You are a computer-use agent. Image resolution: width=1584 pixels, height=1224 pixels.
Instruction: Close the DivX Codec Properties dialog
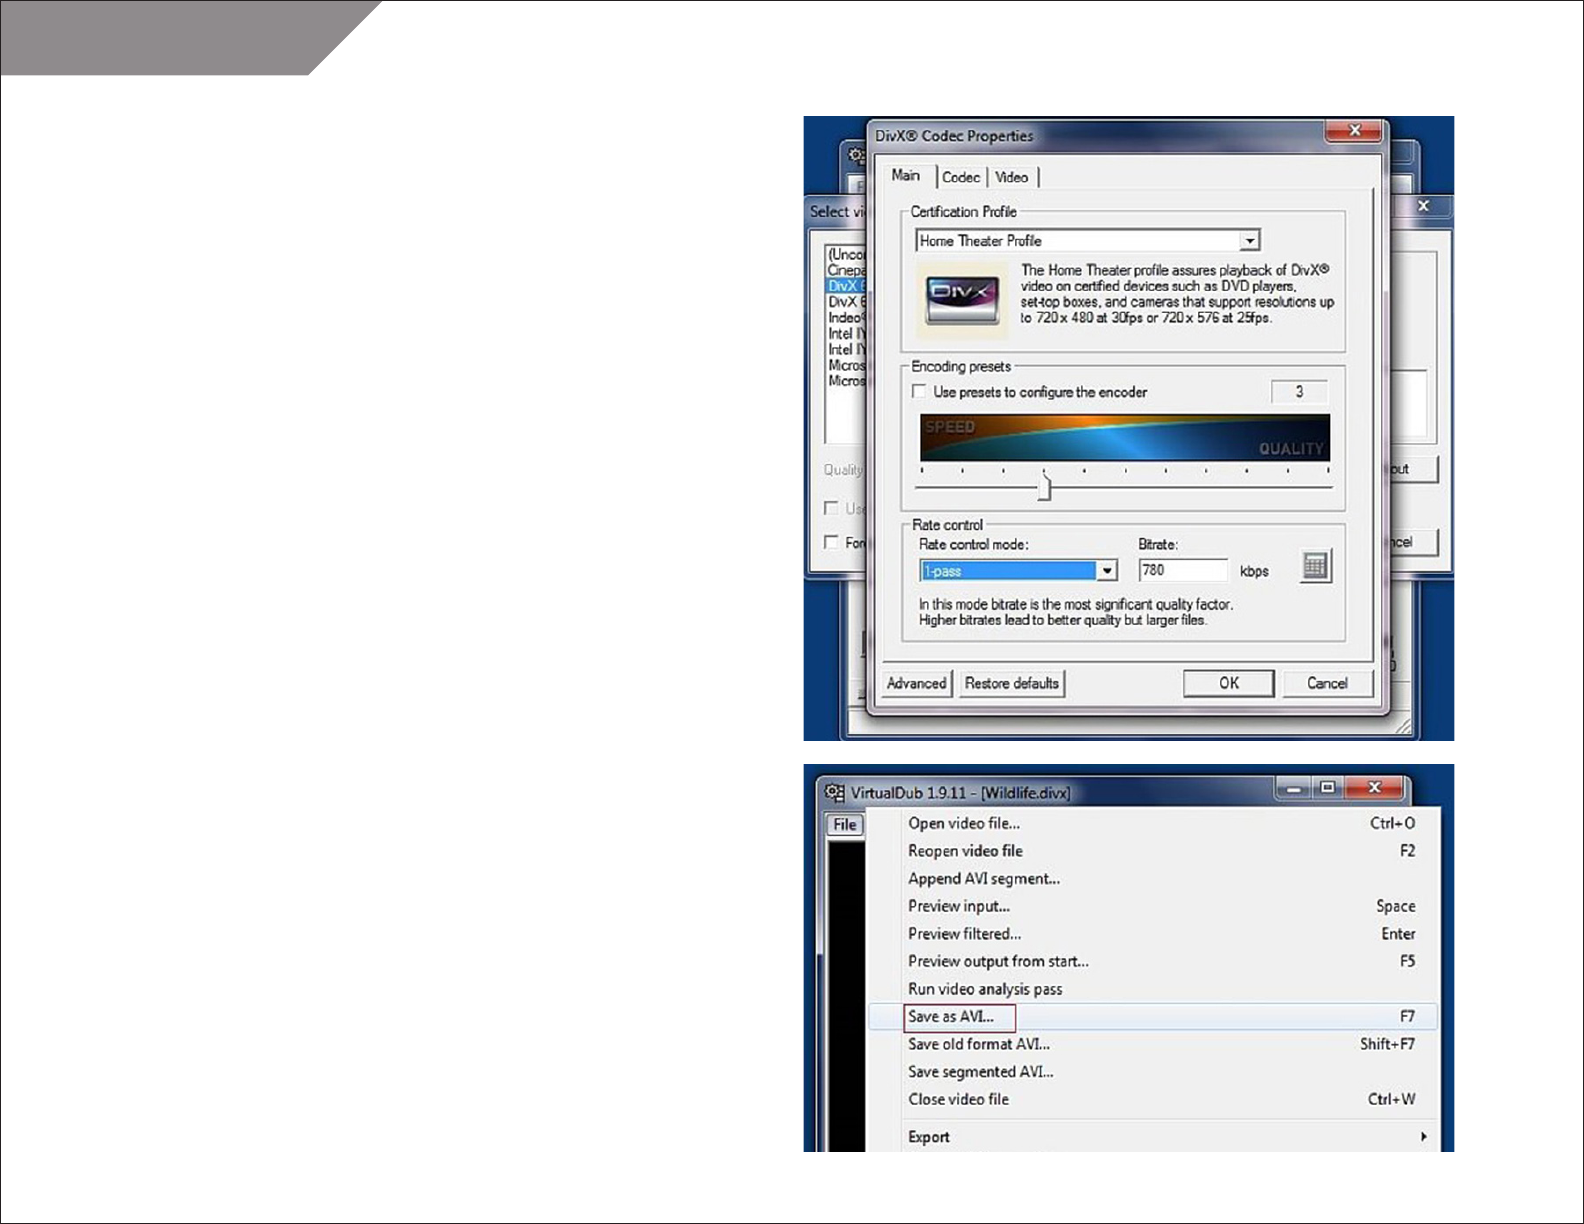(x=1354, y=131)
